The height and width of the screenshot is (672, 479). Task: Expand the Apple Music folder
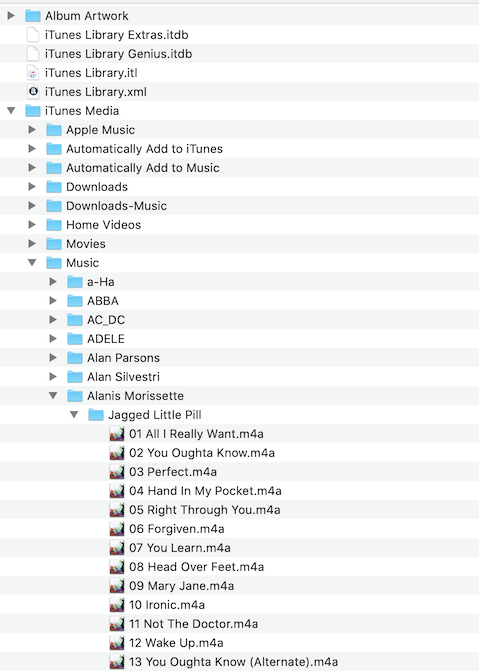click(32, 130)
